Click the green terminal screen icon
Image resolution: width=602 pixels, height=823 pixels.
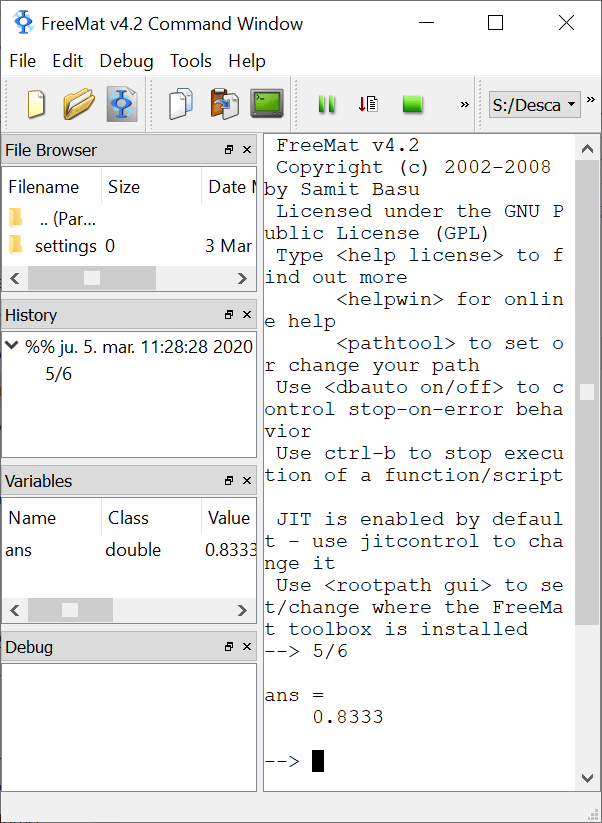coord(266,104)
